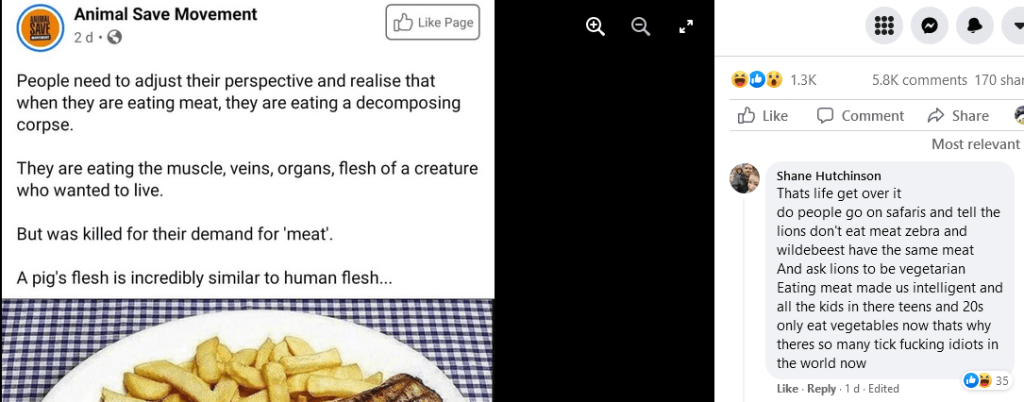The width and height of the screenshot is (1024, 402).
Task: Like the post in the action bar
Action: [763, 116]
